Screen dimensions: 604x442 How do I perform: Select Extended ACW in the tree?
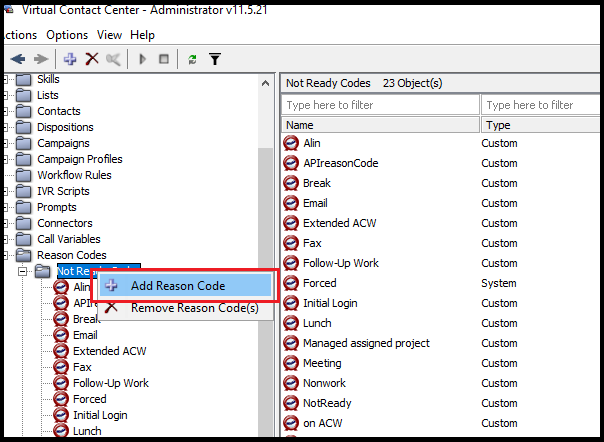tap(110, 351)
